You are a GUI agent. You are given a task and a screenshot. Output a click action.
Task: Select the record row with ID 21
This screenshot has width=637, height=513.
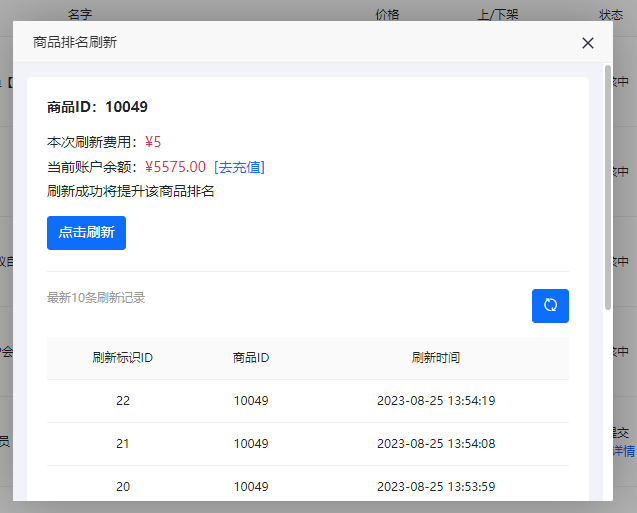coord(123,444)
